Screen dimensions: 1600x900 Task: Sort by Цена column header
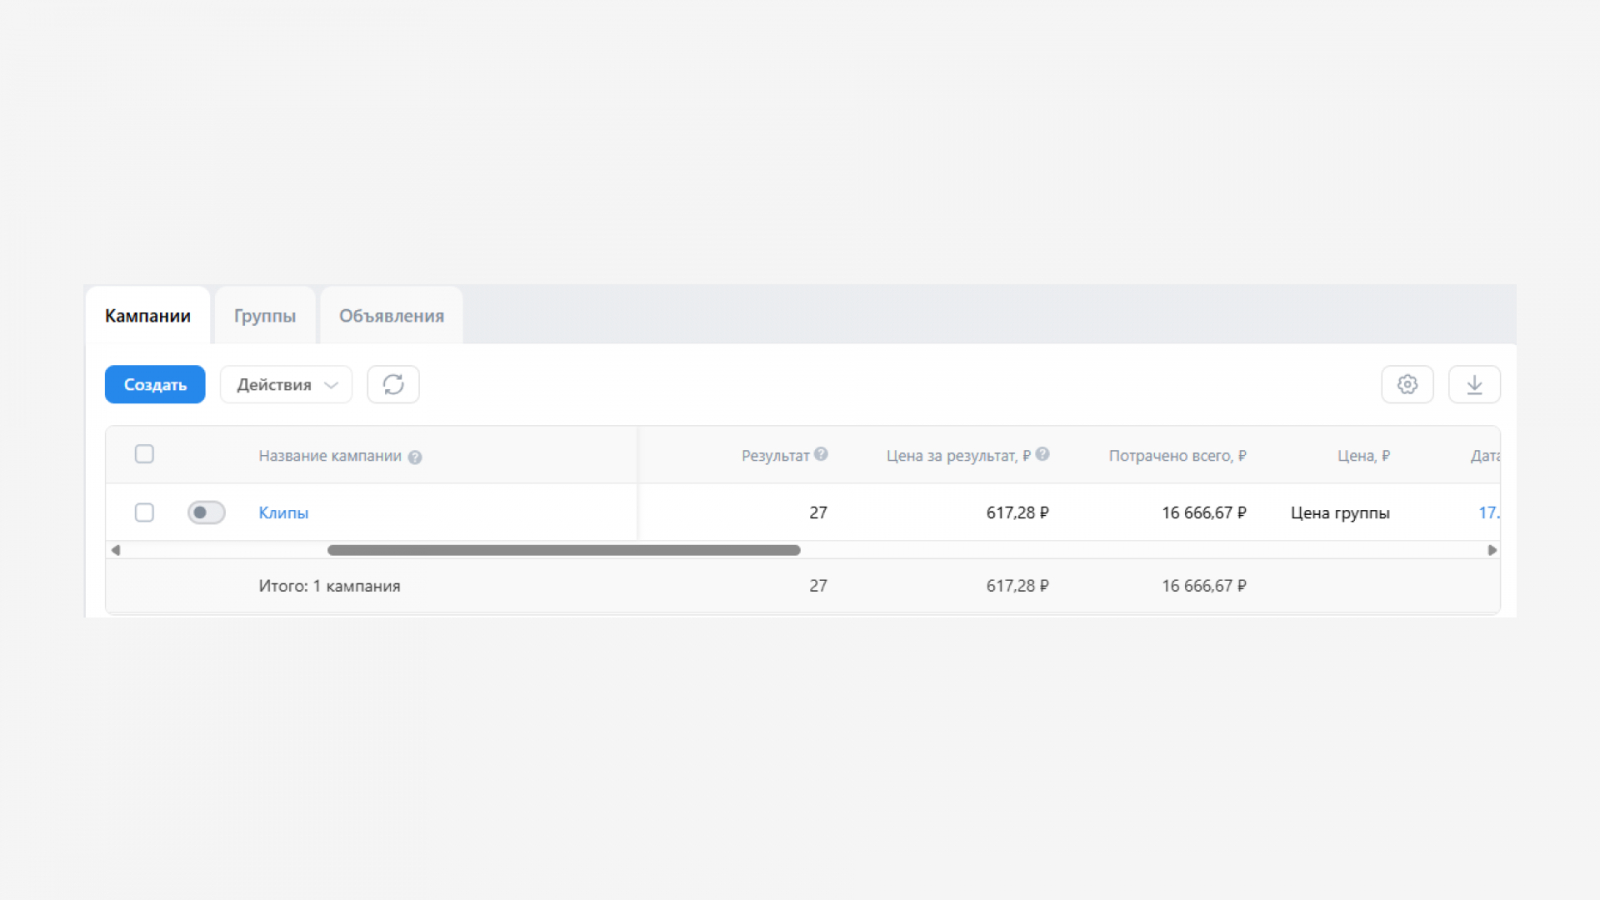coord(1363,456)
